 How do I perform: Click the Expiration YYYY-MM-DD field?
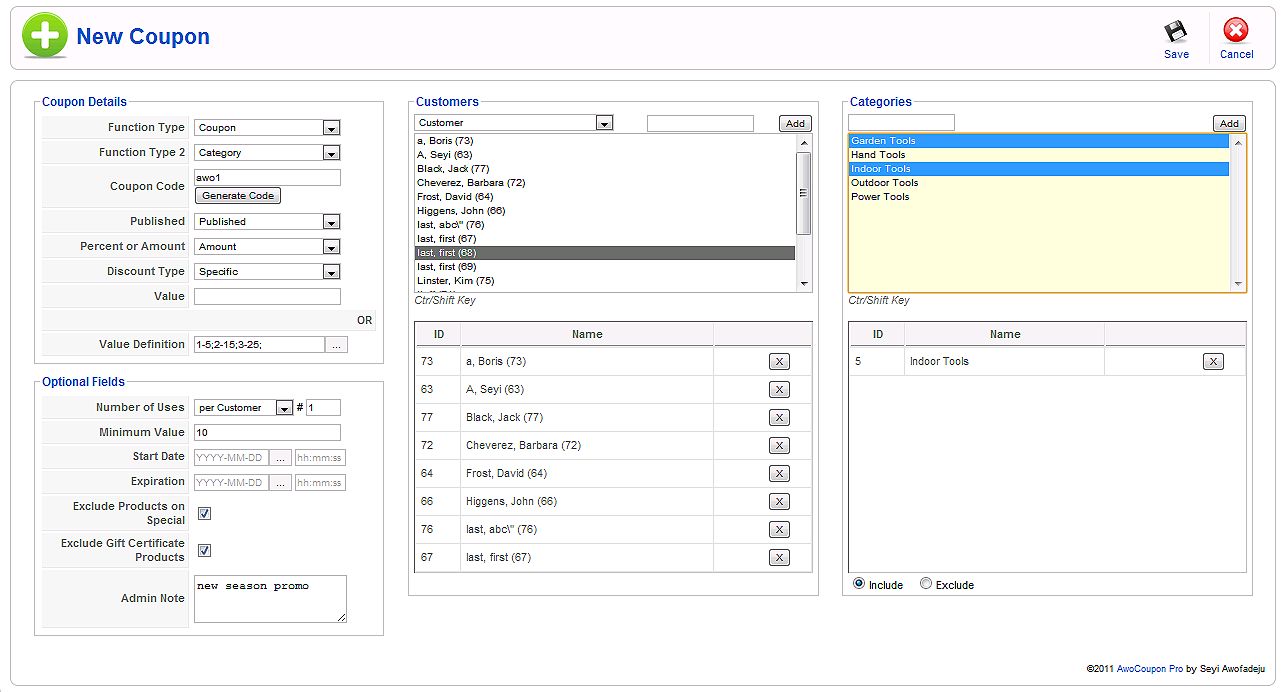coord(231,483)
